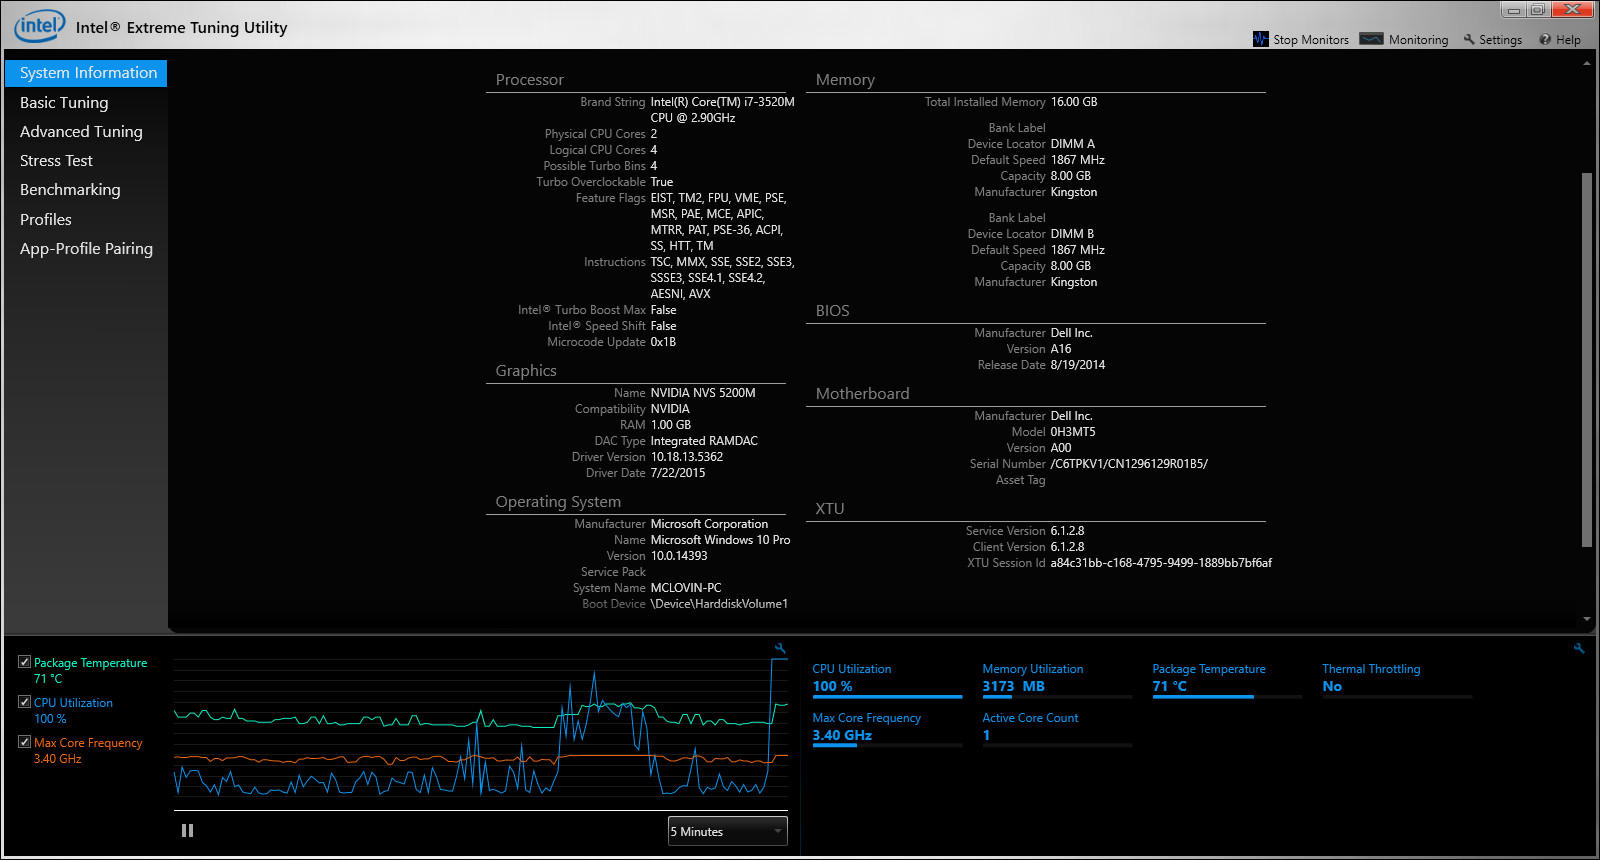Viewport: 1600px width, 860px height.
Task: Pause the monitoring graph
Action: pyautogui.click(x=187, y=831)
